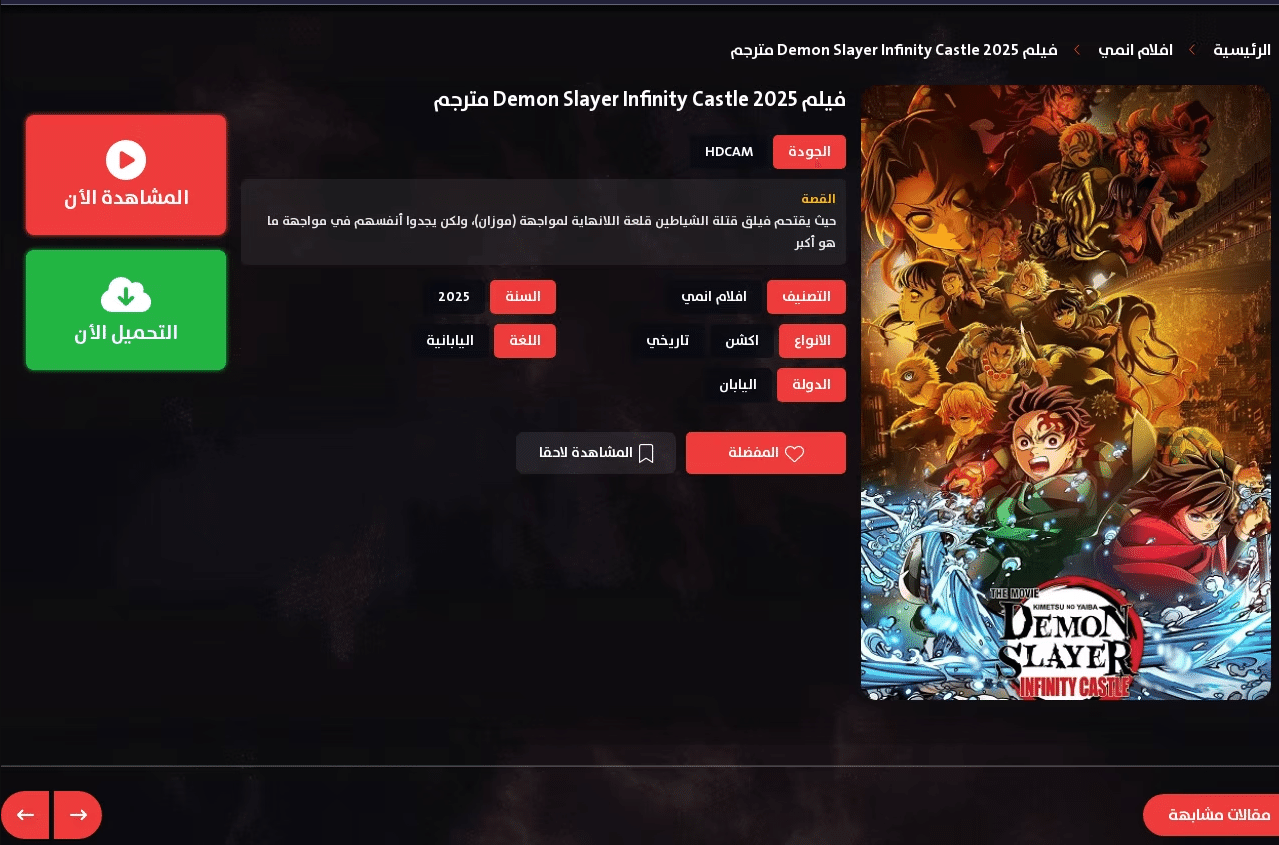Toggle المشاهدة لاحقا watch later button
The width and height of the screenshot is (1279, 845).
coord(596,453)
